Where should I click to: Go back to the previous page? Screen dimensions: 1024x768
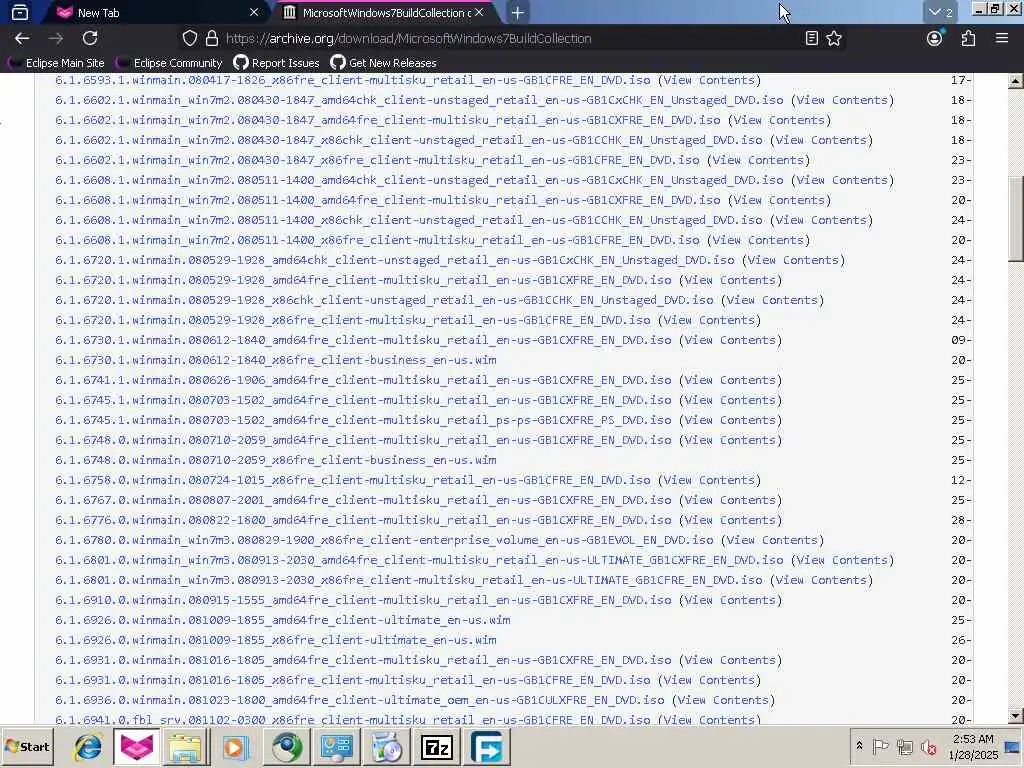point(22,39)
